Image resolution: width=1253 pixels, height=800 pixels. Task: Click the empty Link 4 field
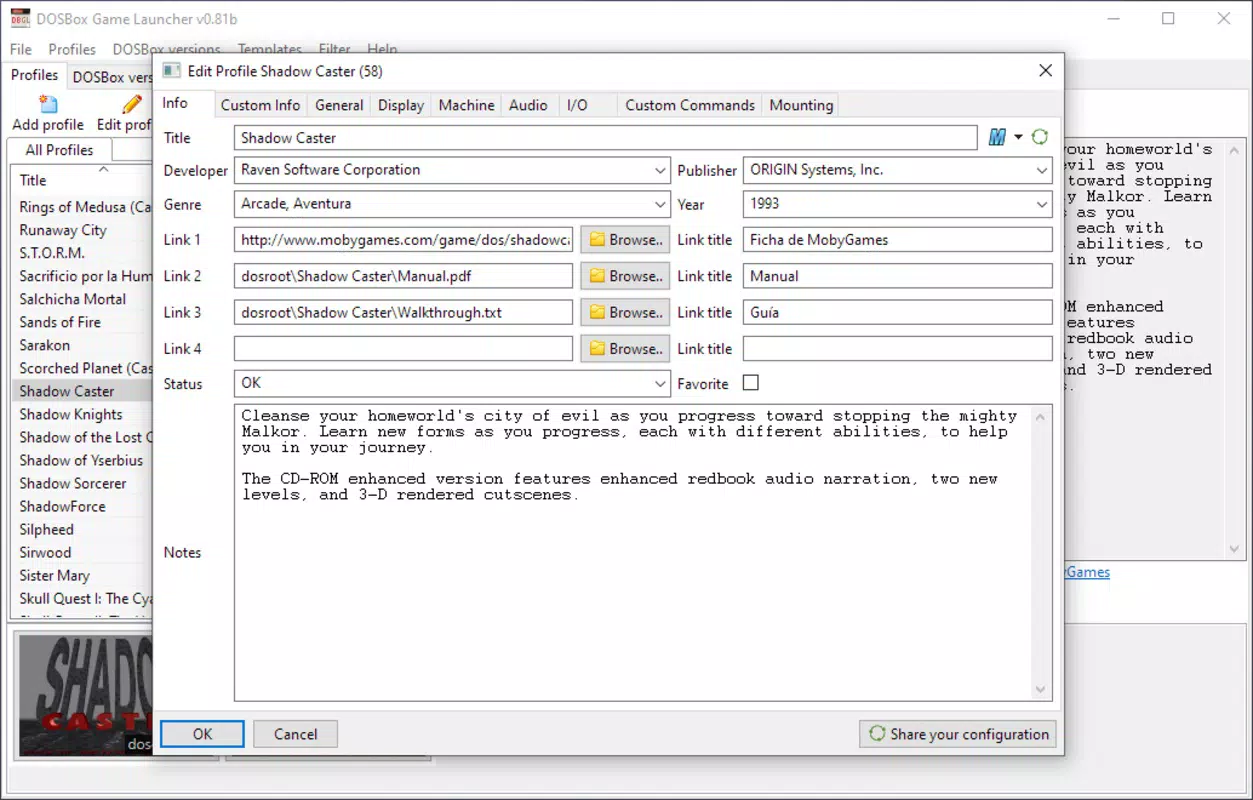(403, 349)
